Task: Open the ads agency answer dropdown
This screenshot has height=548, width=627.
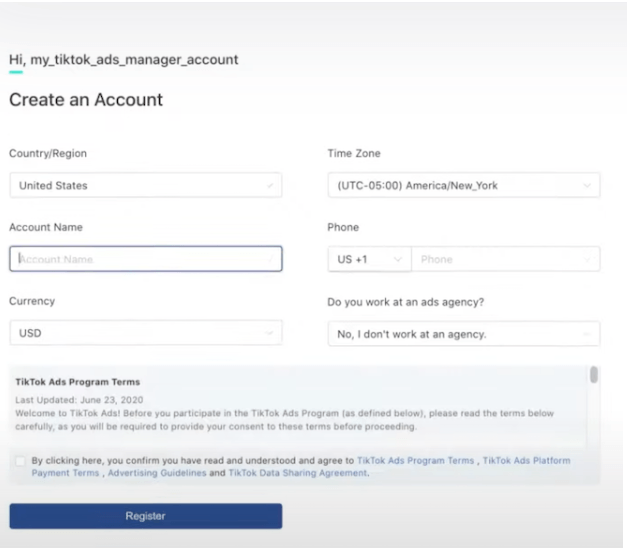Action: click(463, 334)
